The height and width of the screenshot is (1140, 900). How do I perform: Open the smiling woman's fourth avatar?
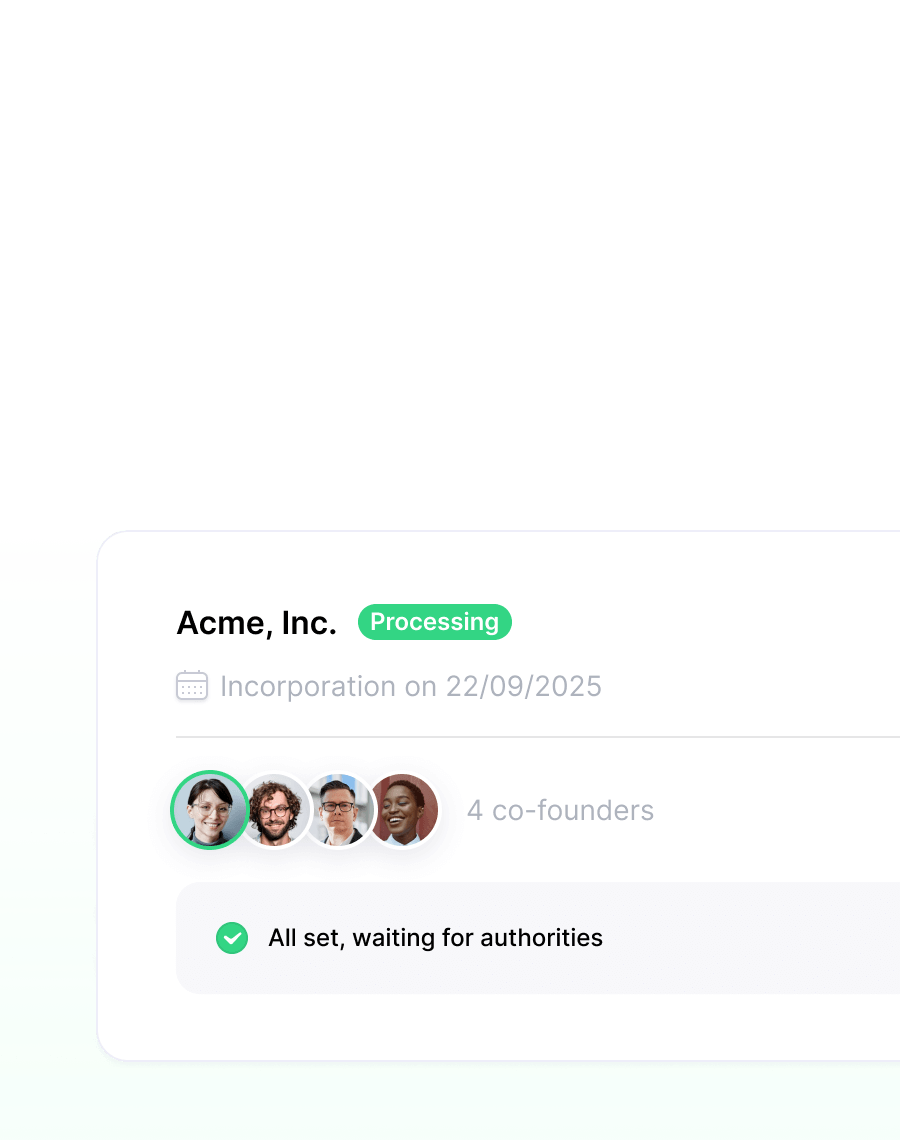[x=404, y=810]
